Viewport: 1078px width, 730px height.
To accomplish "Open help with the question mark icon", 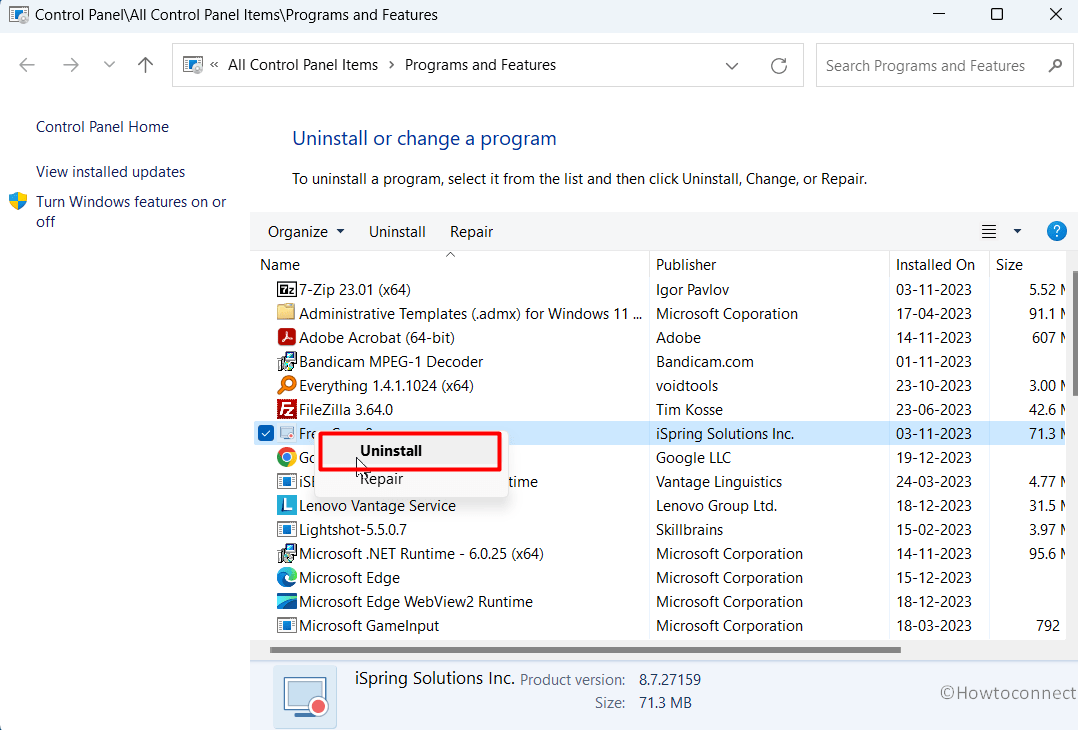I will click(x=1056, y=232).
